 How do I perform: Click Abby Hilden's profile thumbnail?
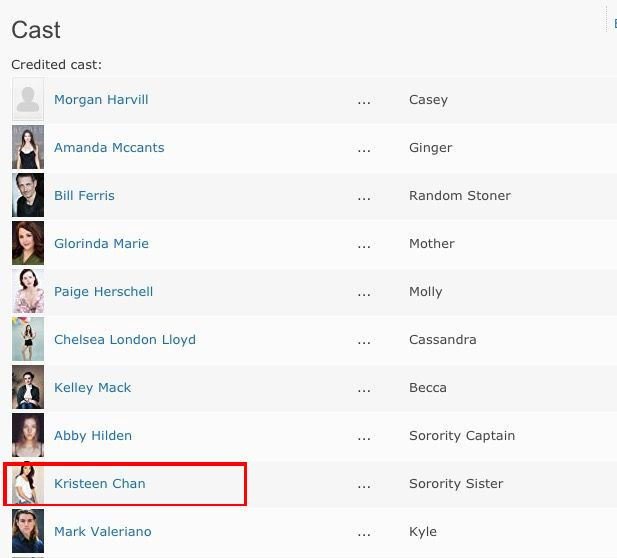tap(28, 436)
